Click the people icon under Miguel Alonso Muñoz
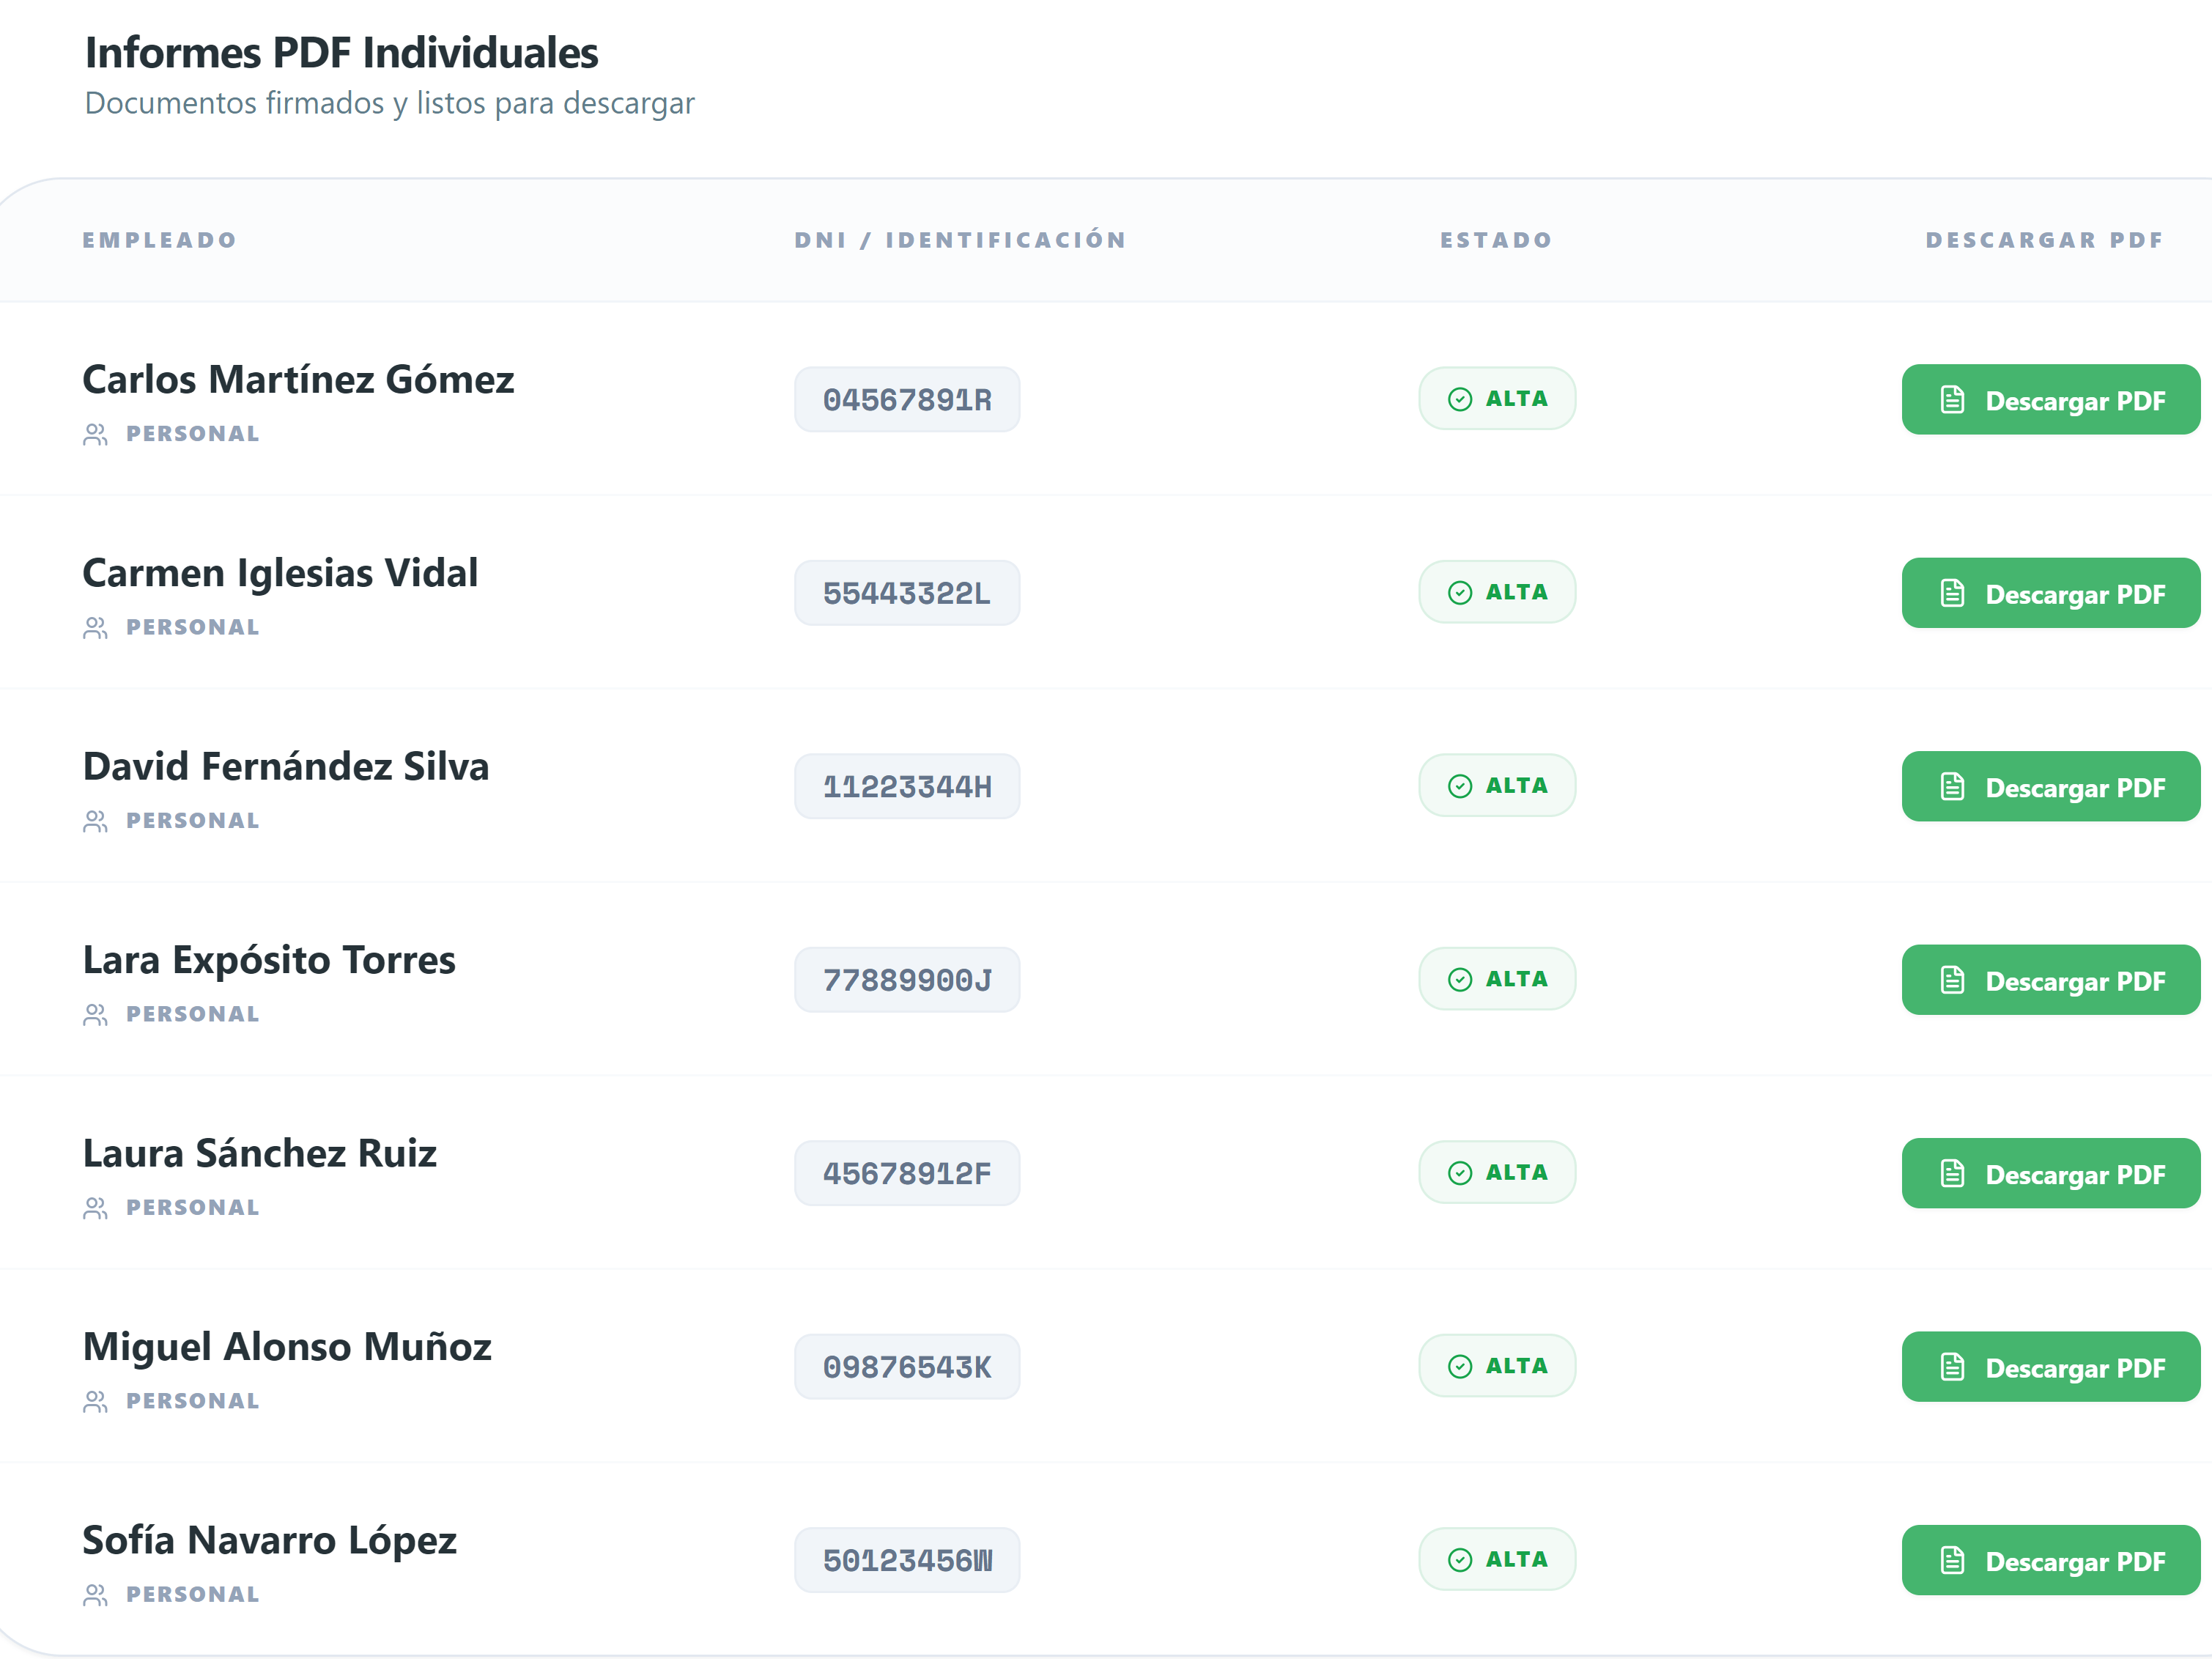 coord(95,1402)
